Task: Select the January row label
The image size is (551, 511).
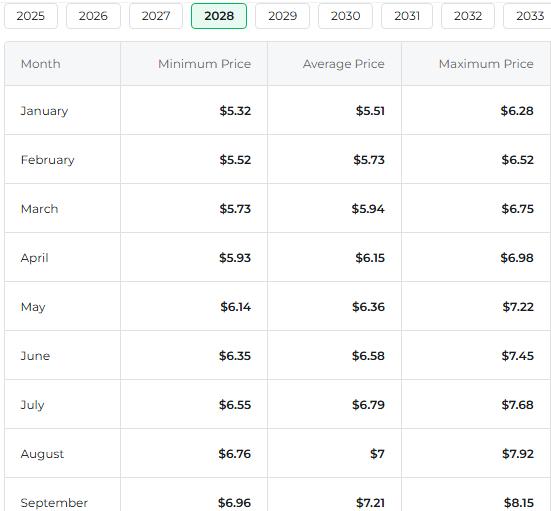Action: point(44,111)
